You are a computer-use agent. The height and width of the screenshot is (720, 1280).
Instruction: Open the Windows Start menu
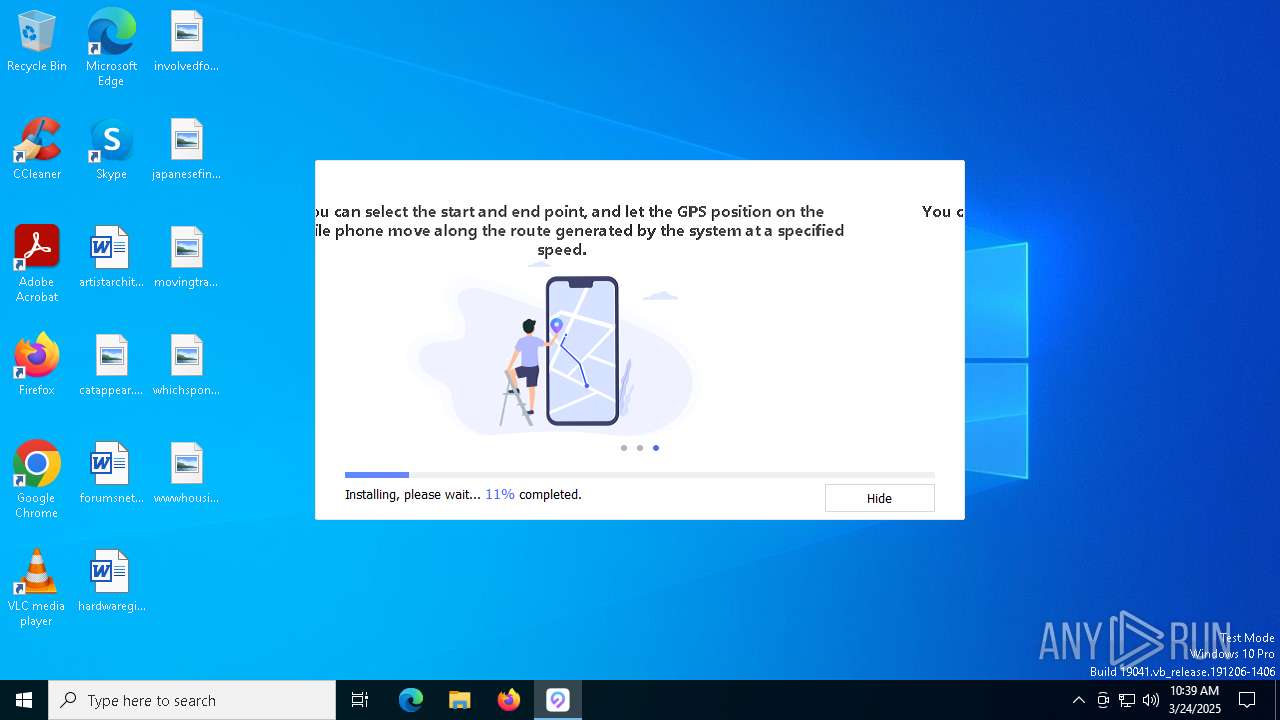tap(24, 700)
